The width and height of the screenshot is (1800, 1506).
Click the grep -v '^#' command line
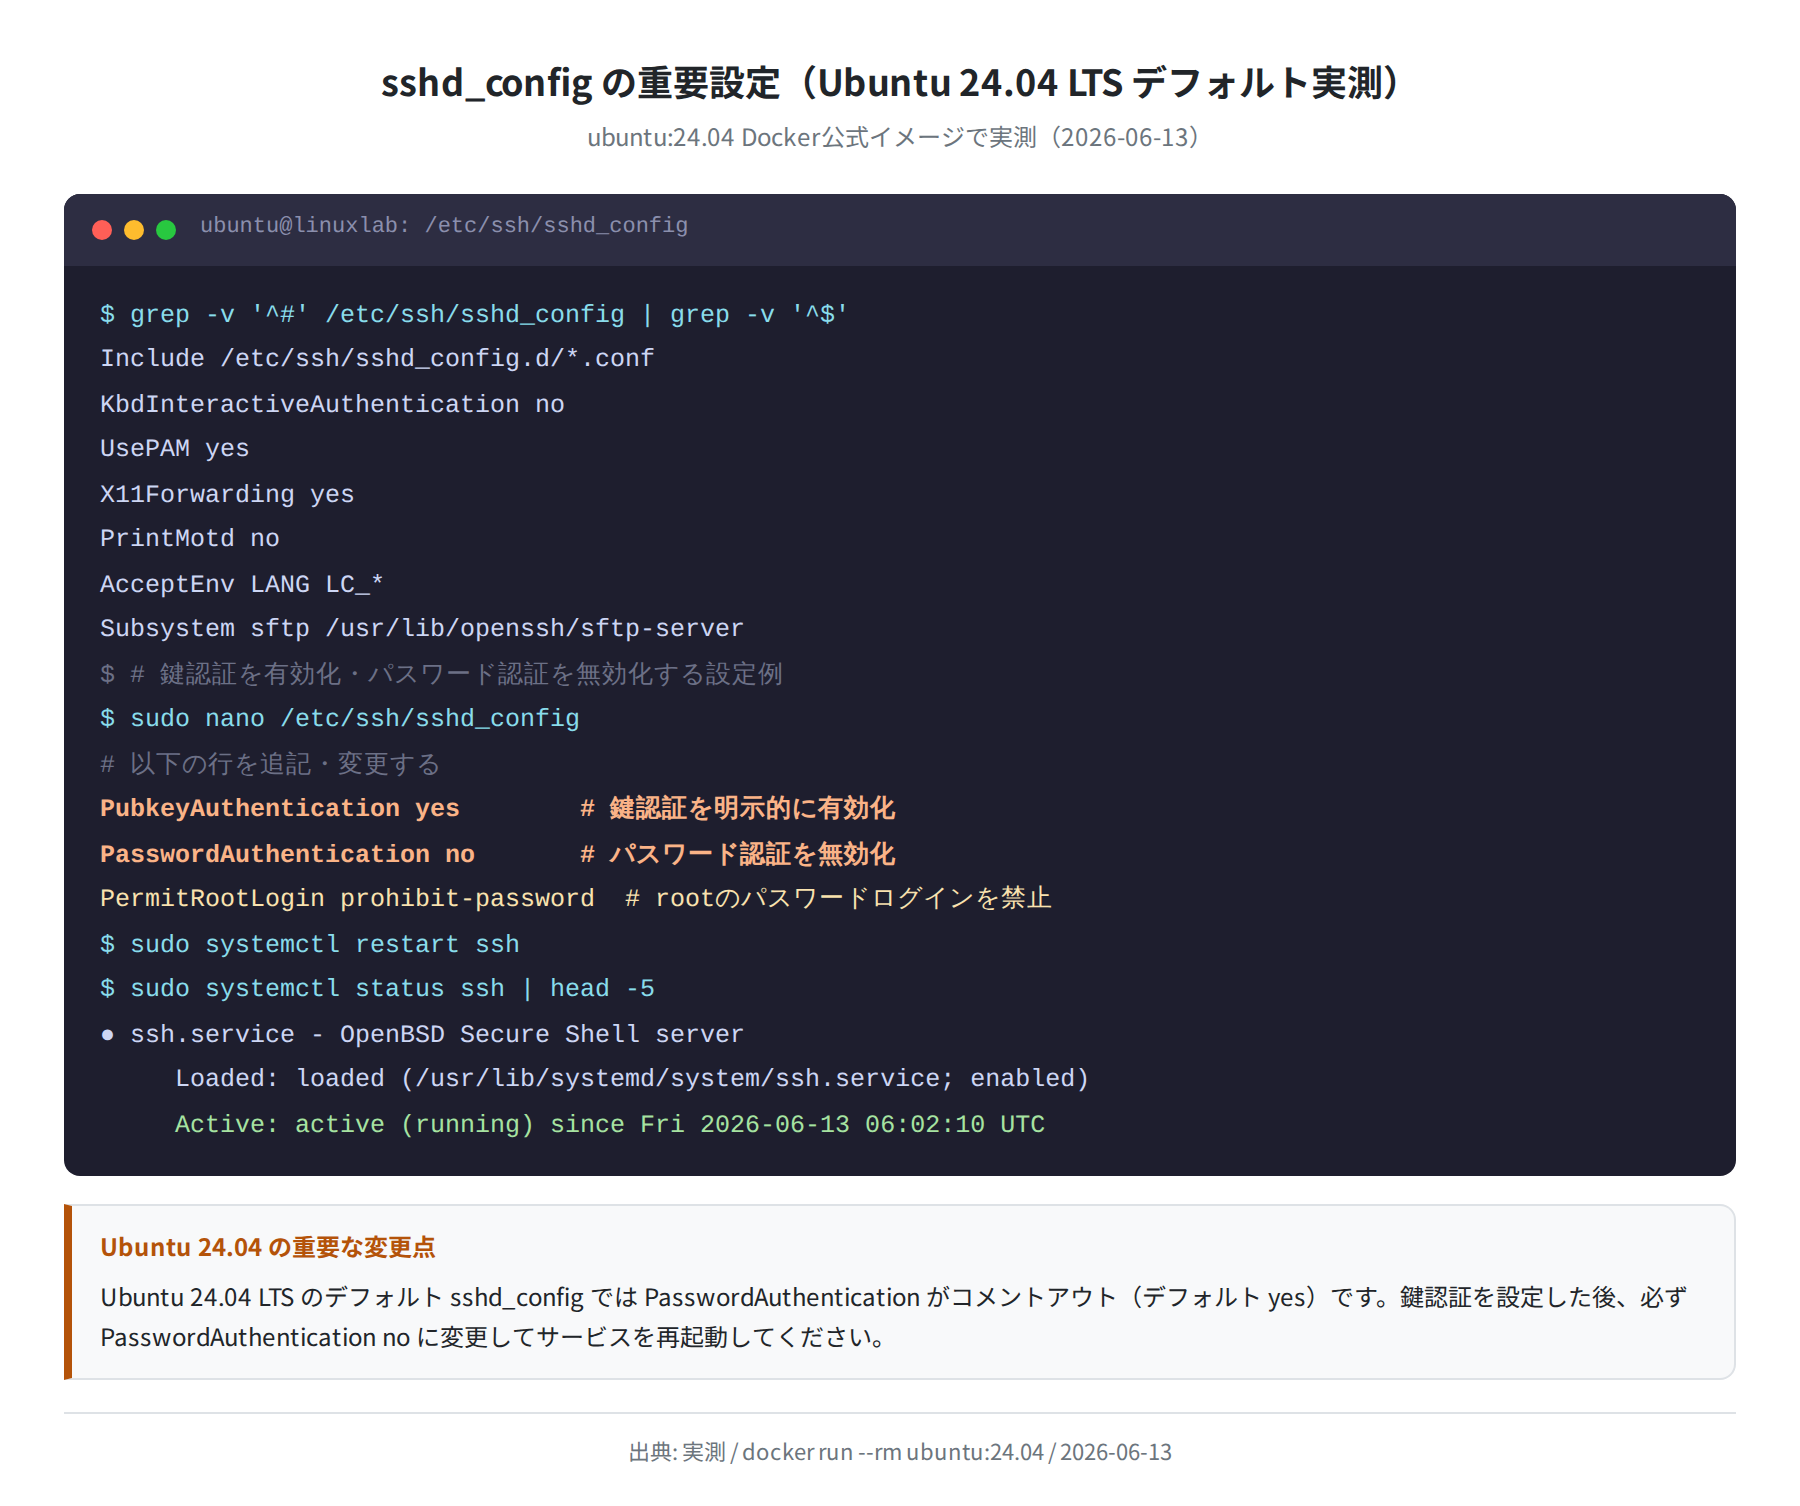click(x=474, y=314)
